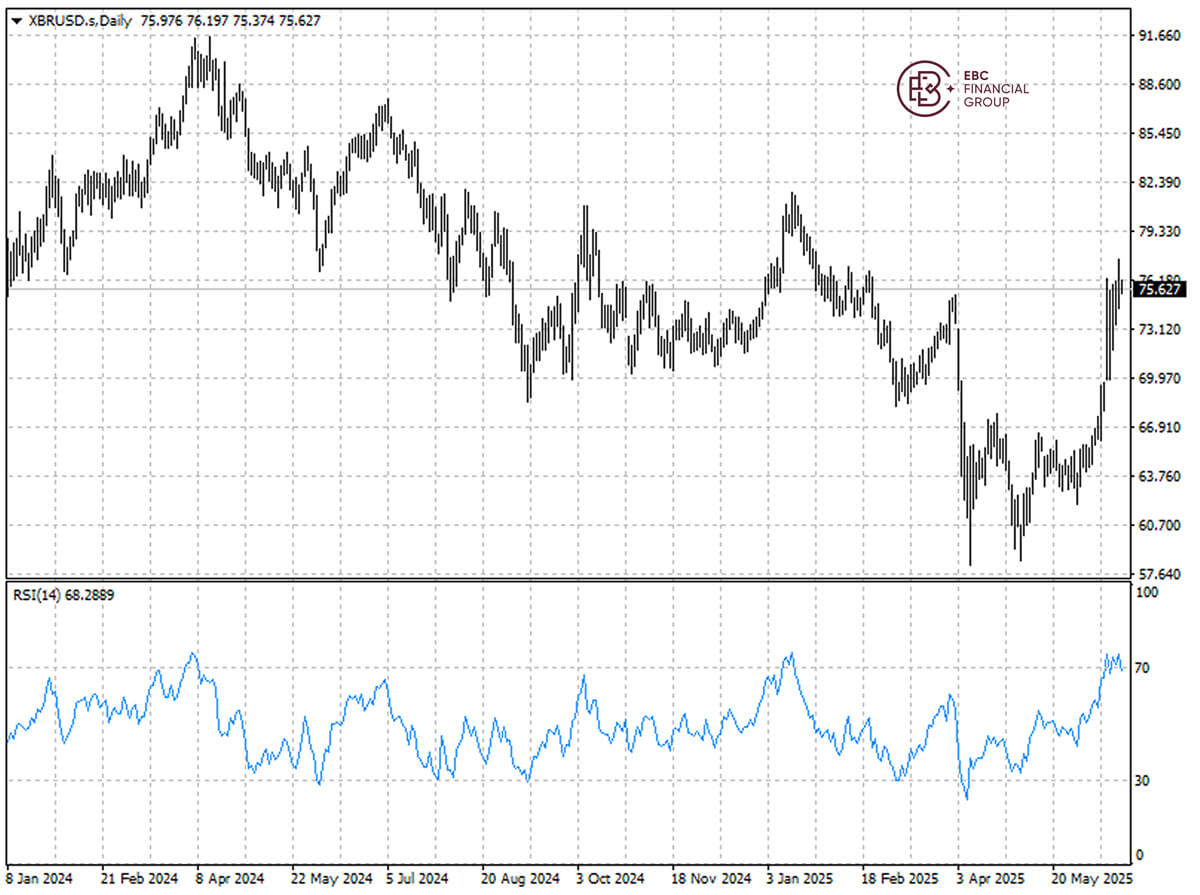Viewport: 1200px width, 895px height.
Task: Select the 3 Jan 2025 date marker
Action: coord(800,877)
